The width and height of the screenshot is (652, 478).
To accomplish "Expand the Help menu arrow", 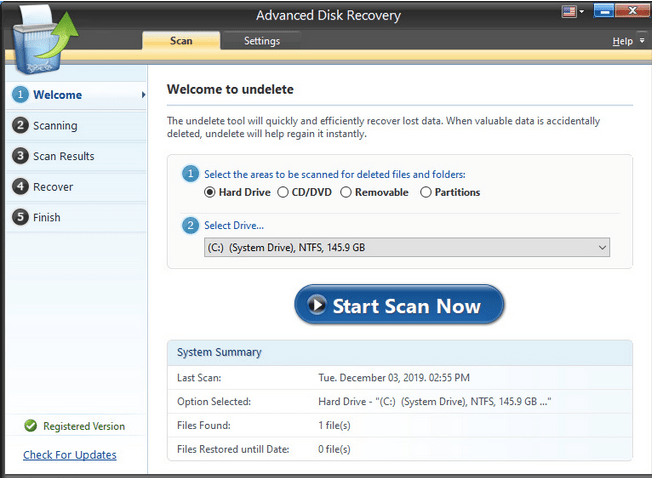I will point(642,40).
